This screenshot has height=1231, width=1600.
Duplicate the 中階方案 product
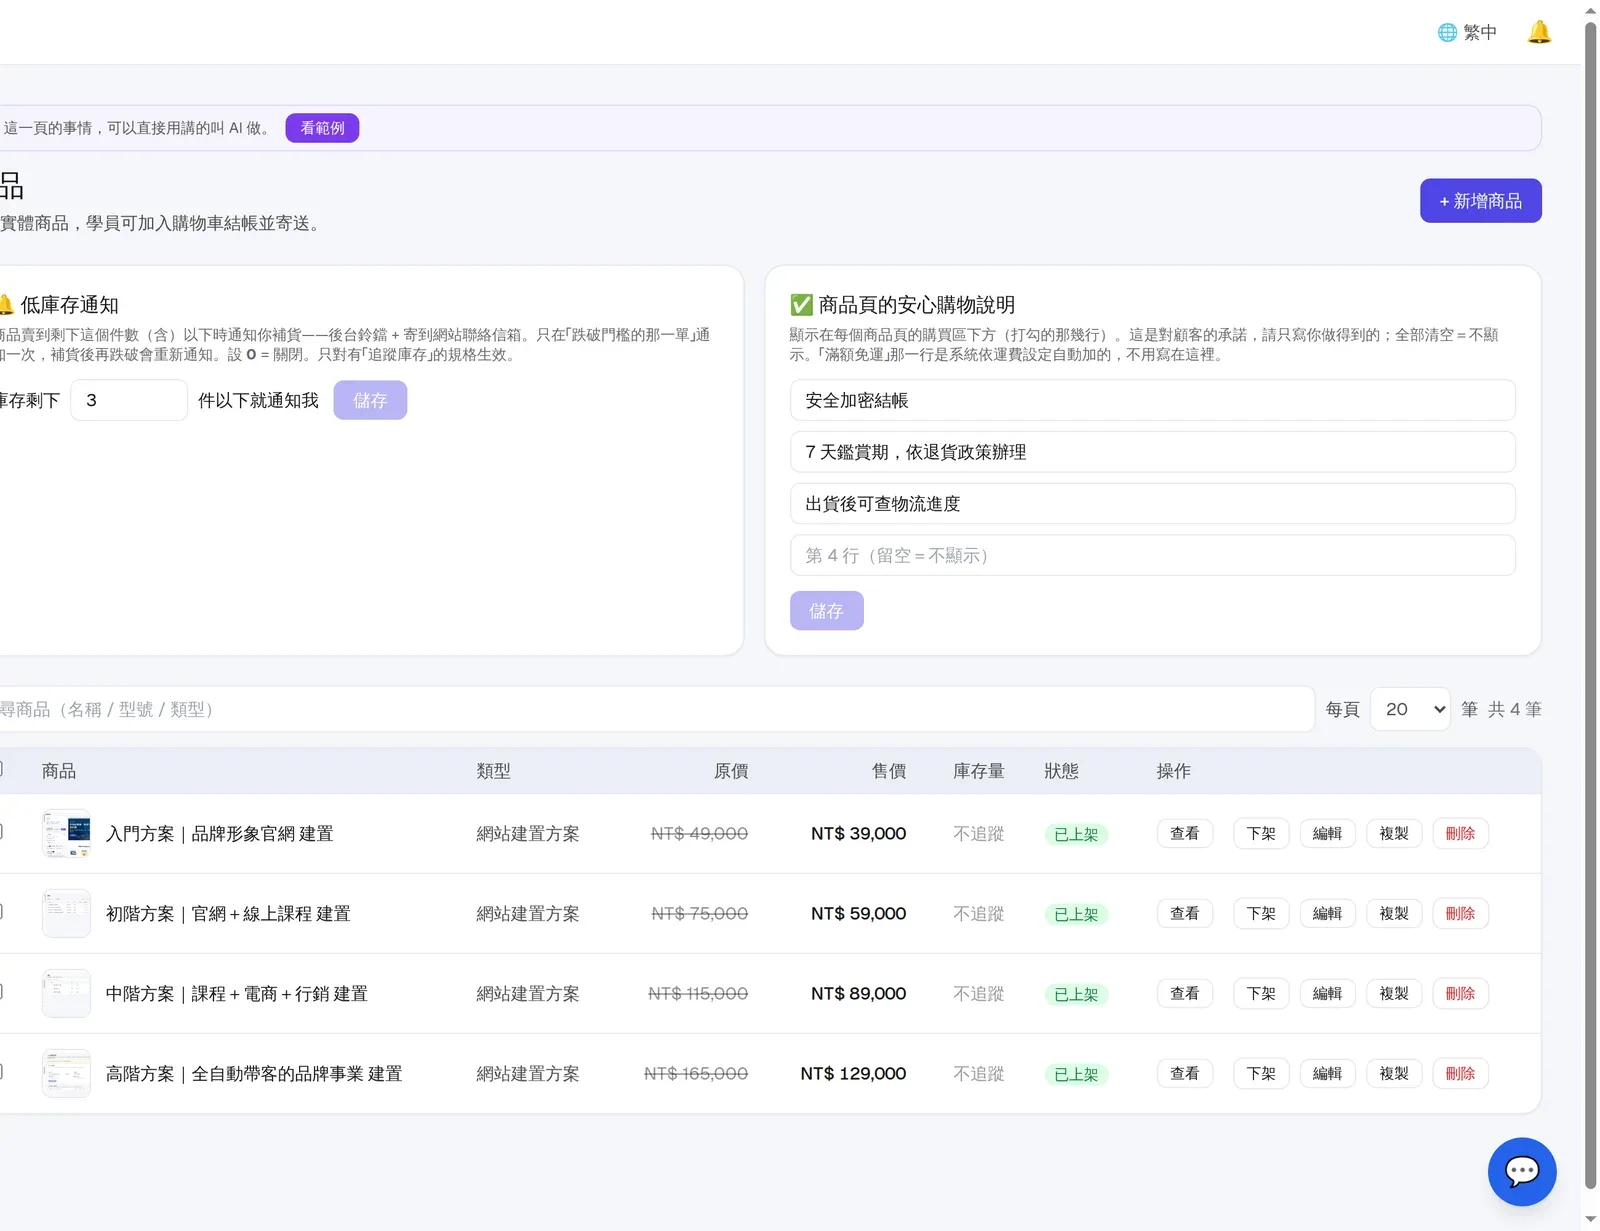point(1394,994)
